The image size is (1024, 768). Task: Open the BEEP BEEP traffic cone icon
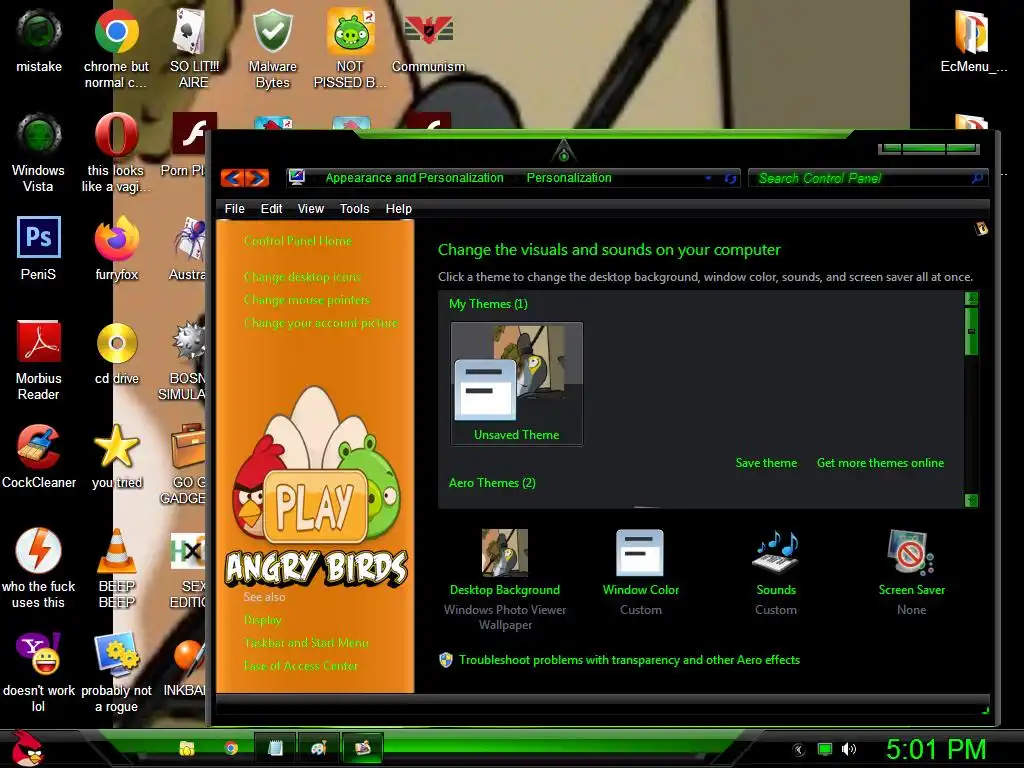click(x=117, y=568)
